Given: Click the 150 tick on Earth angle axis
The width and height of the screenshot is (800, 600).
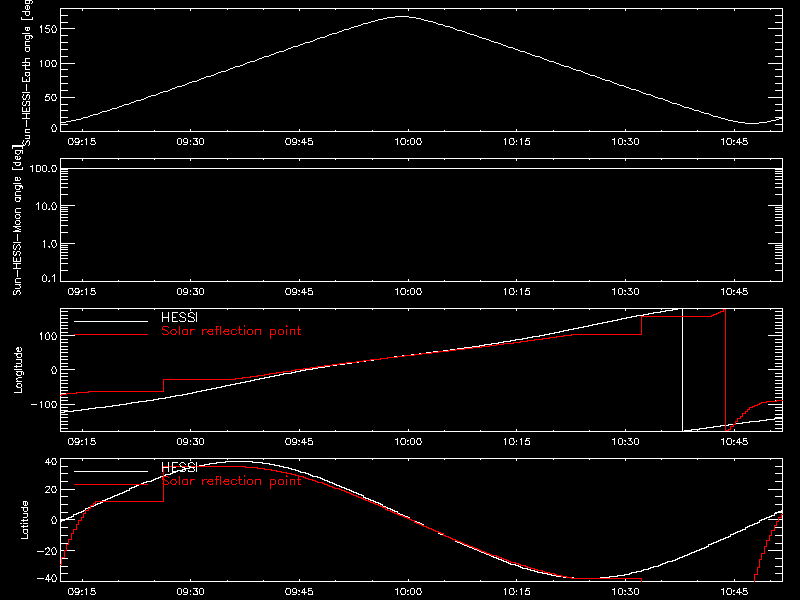Looking at the screenshot, I should (47, 29).
